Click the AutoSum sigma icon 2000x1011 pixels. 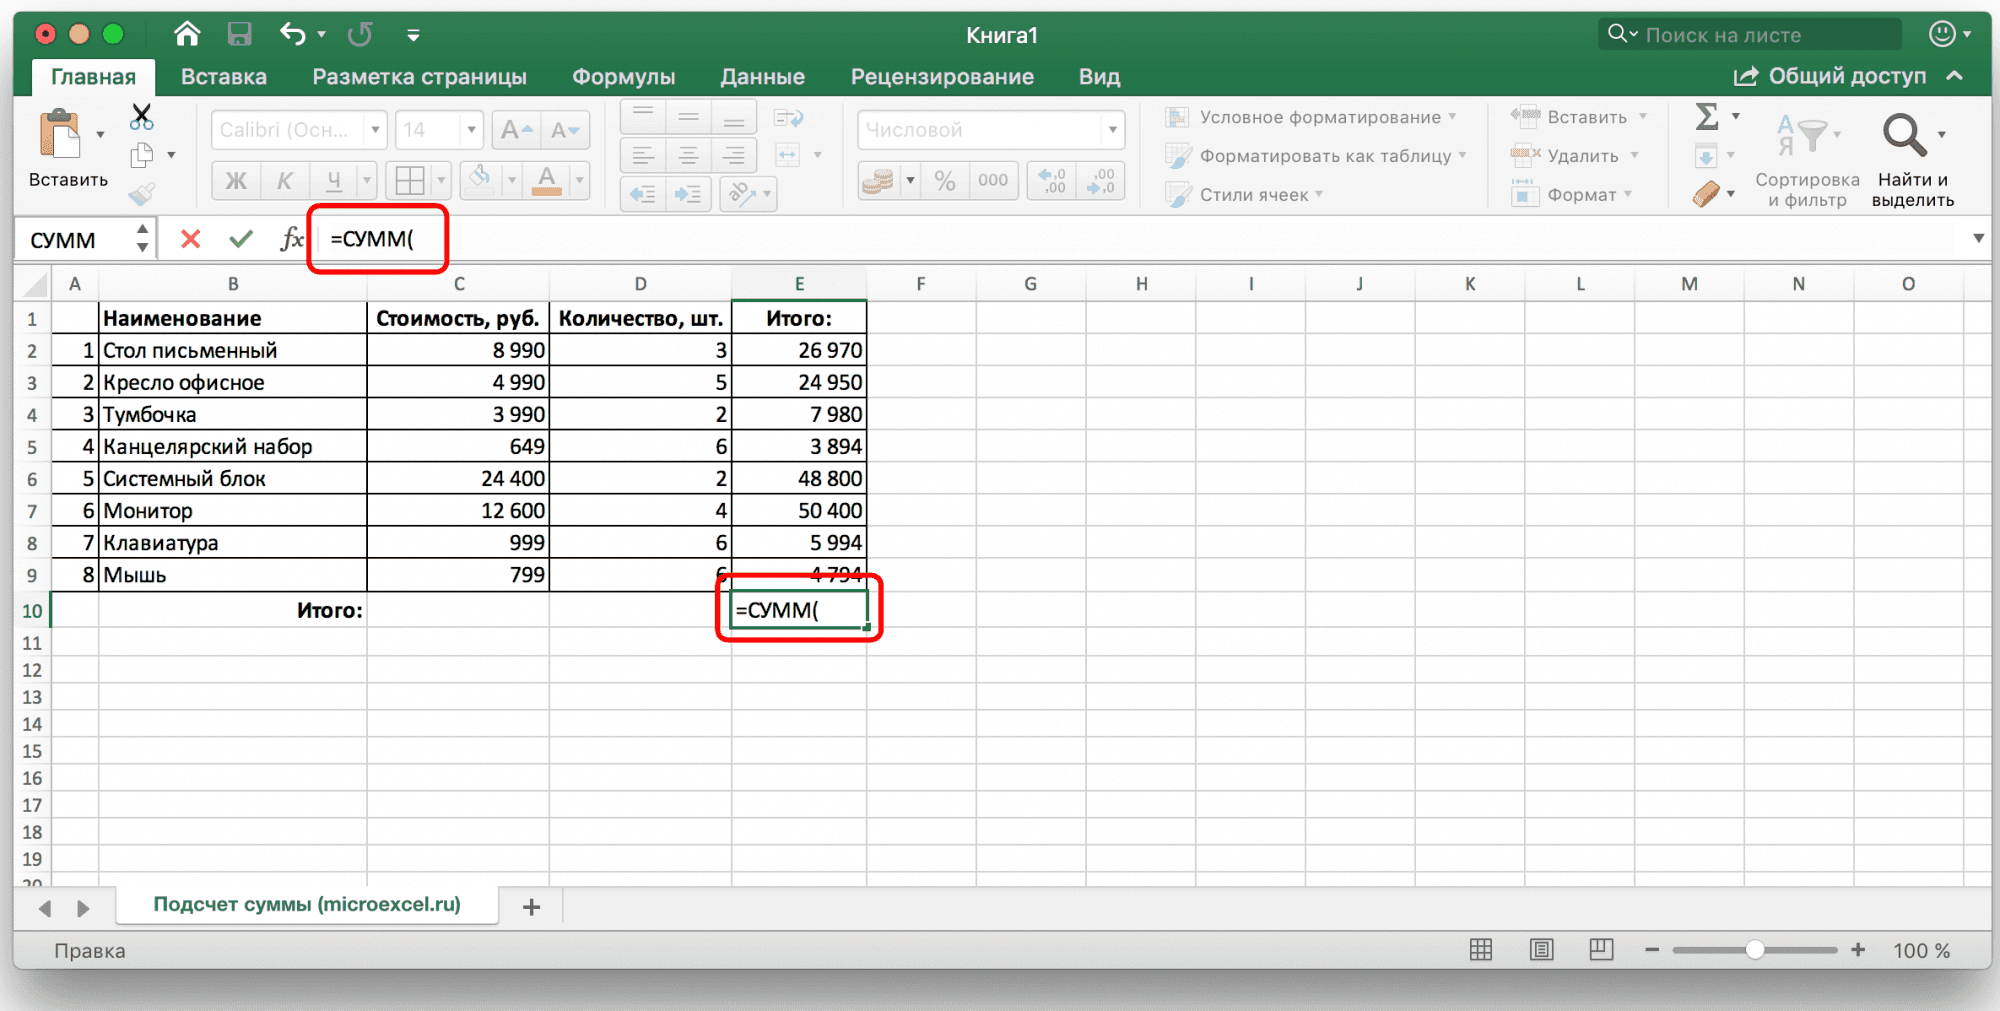[1707, 117]
